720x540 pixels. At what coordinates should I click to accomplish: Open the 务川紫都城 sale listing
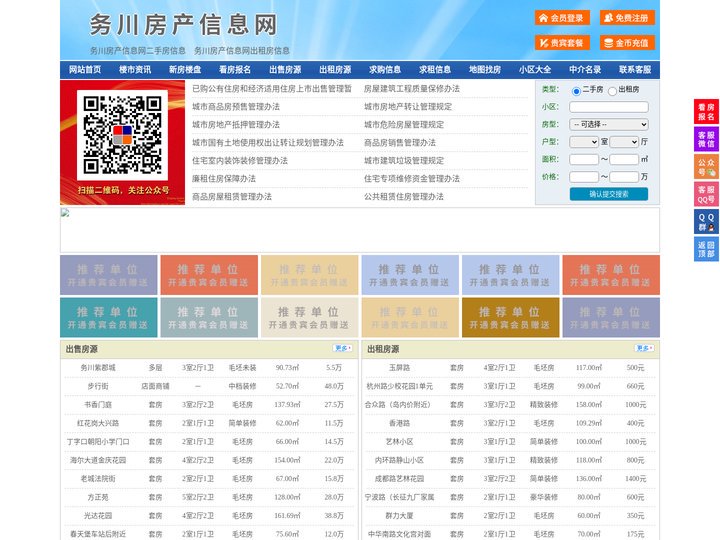click(x=98, y=368)
